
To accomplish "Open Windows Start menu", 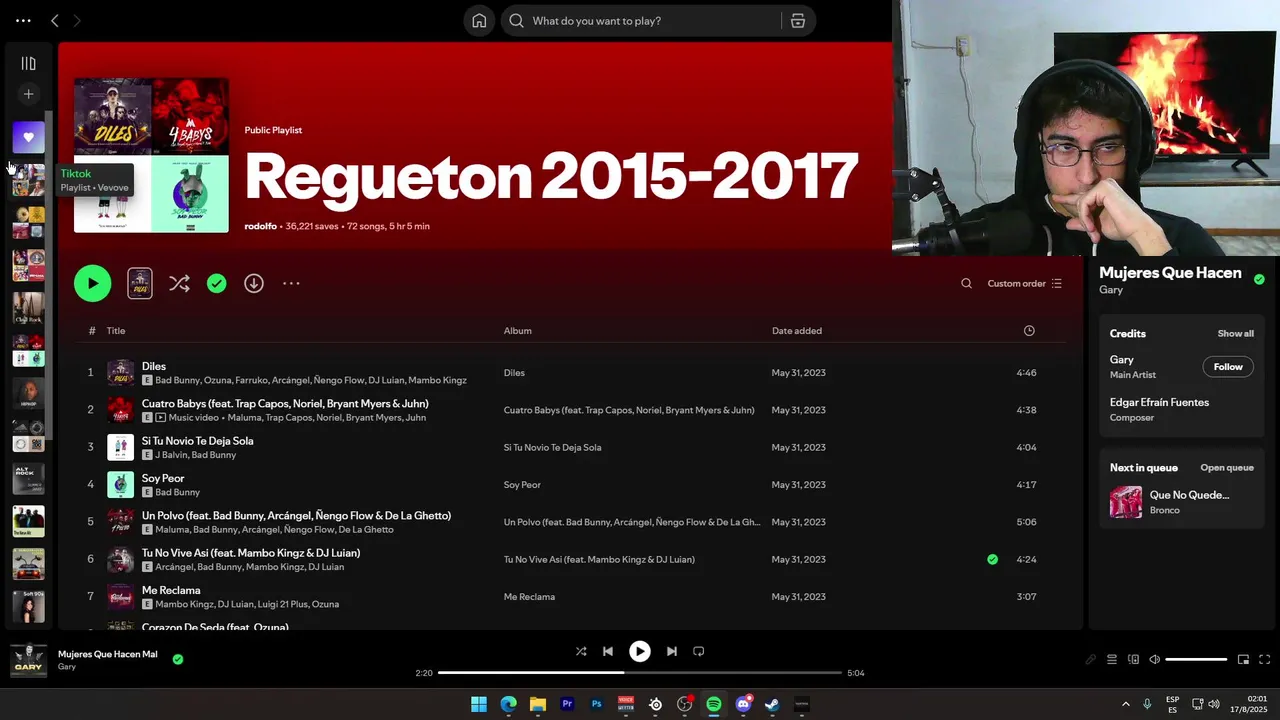I will click(x=479, y=704).
